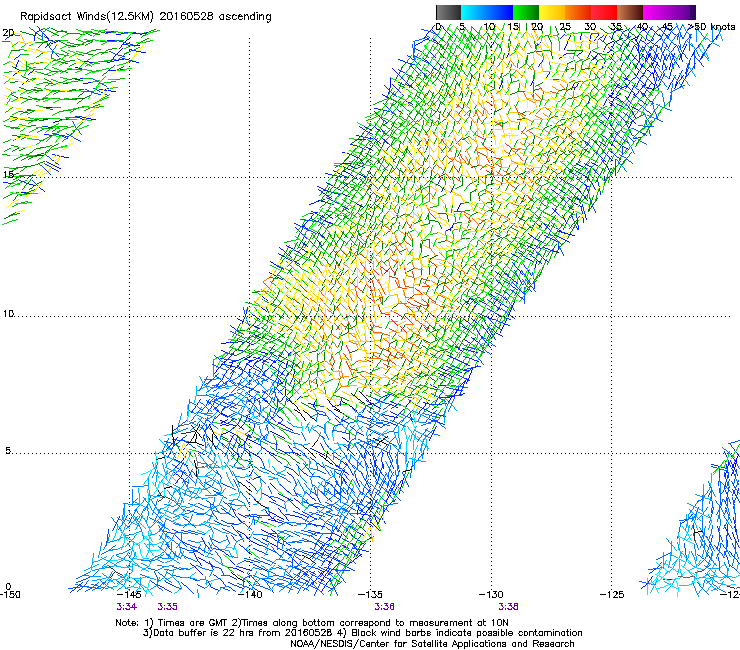Click the '>50 knots' legend label

pyautogui.click(x=712, y=27)
